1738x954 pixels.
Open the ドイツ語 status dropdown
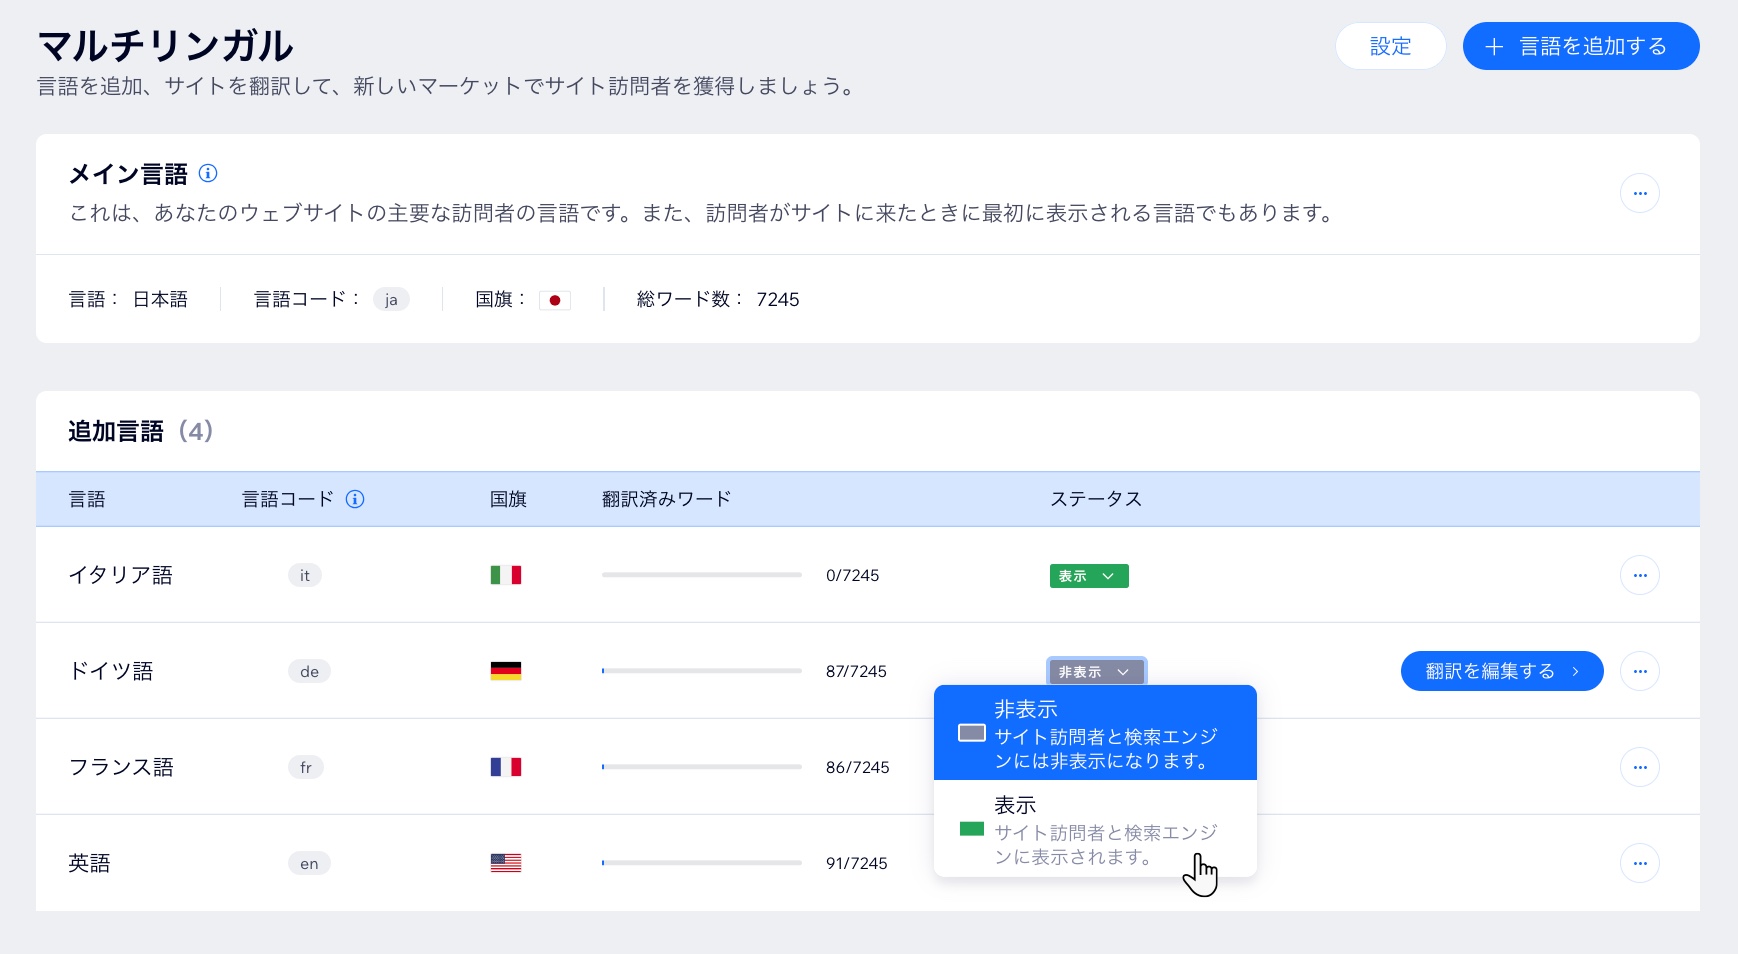coord(1096,671)
